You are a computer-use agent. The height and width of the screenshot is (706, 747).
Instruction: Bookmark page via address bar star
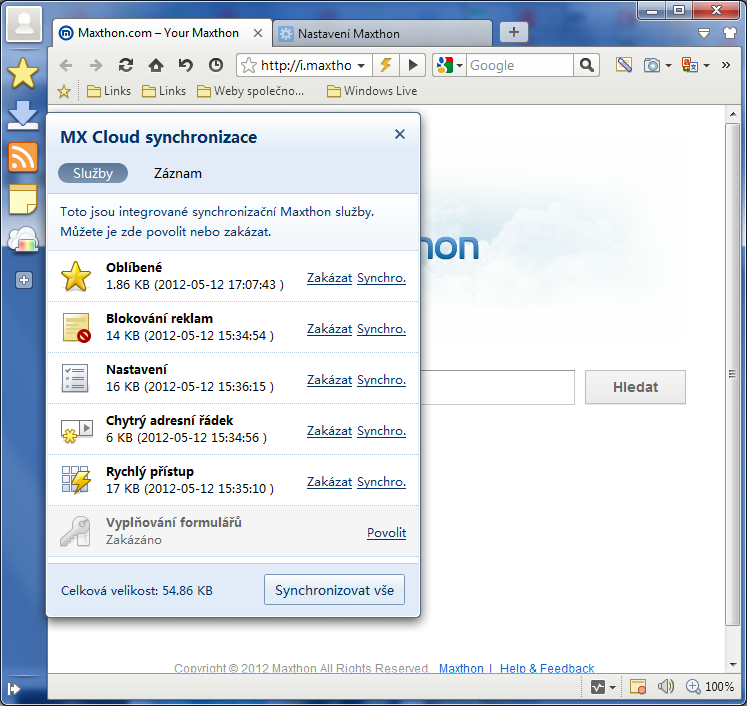[249, 65]
